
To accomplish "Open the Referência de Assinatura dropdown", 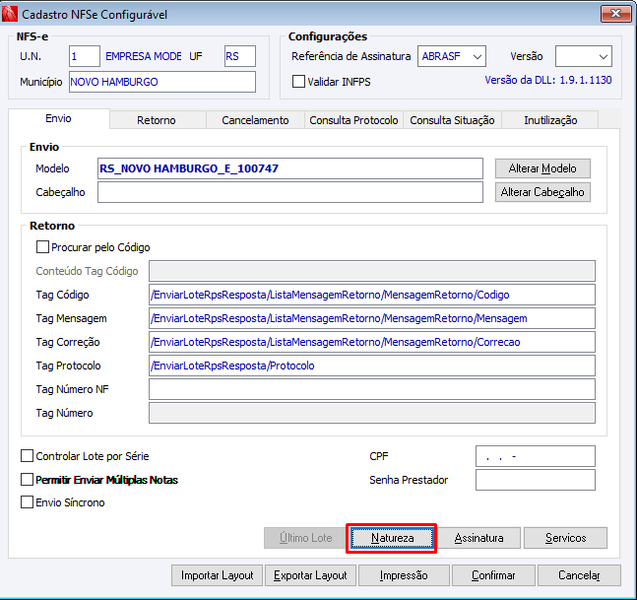I will [452, 56].
